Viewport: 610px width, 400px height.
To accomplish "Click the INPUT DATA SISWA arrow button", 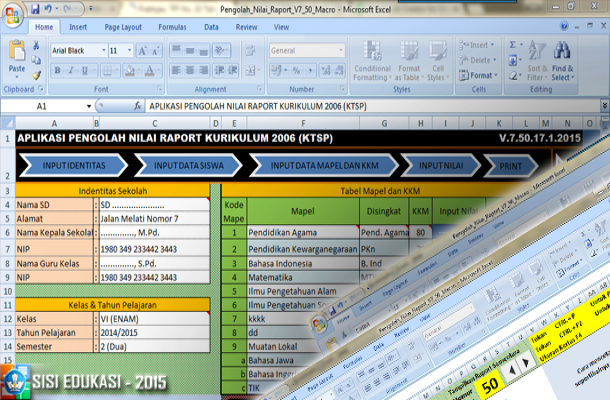I will tap(189, 165).
